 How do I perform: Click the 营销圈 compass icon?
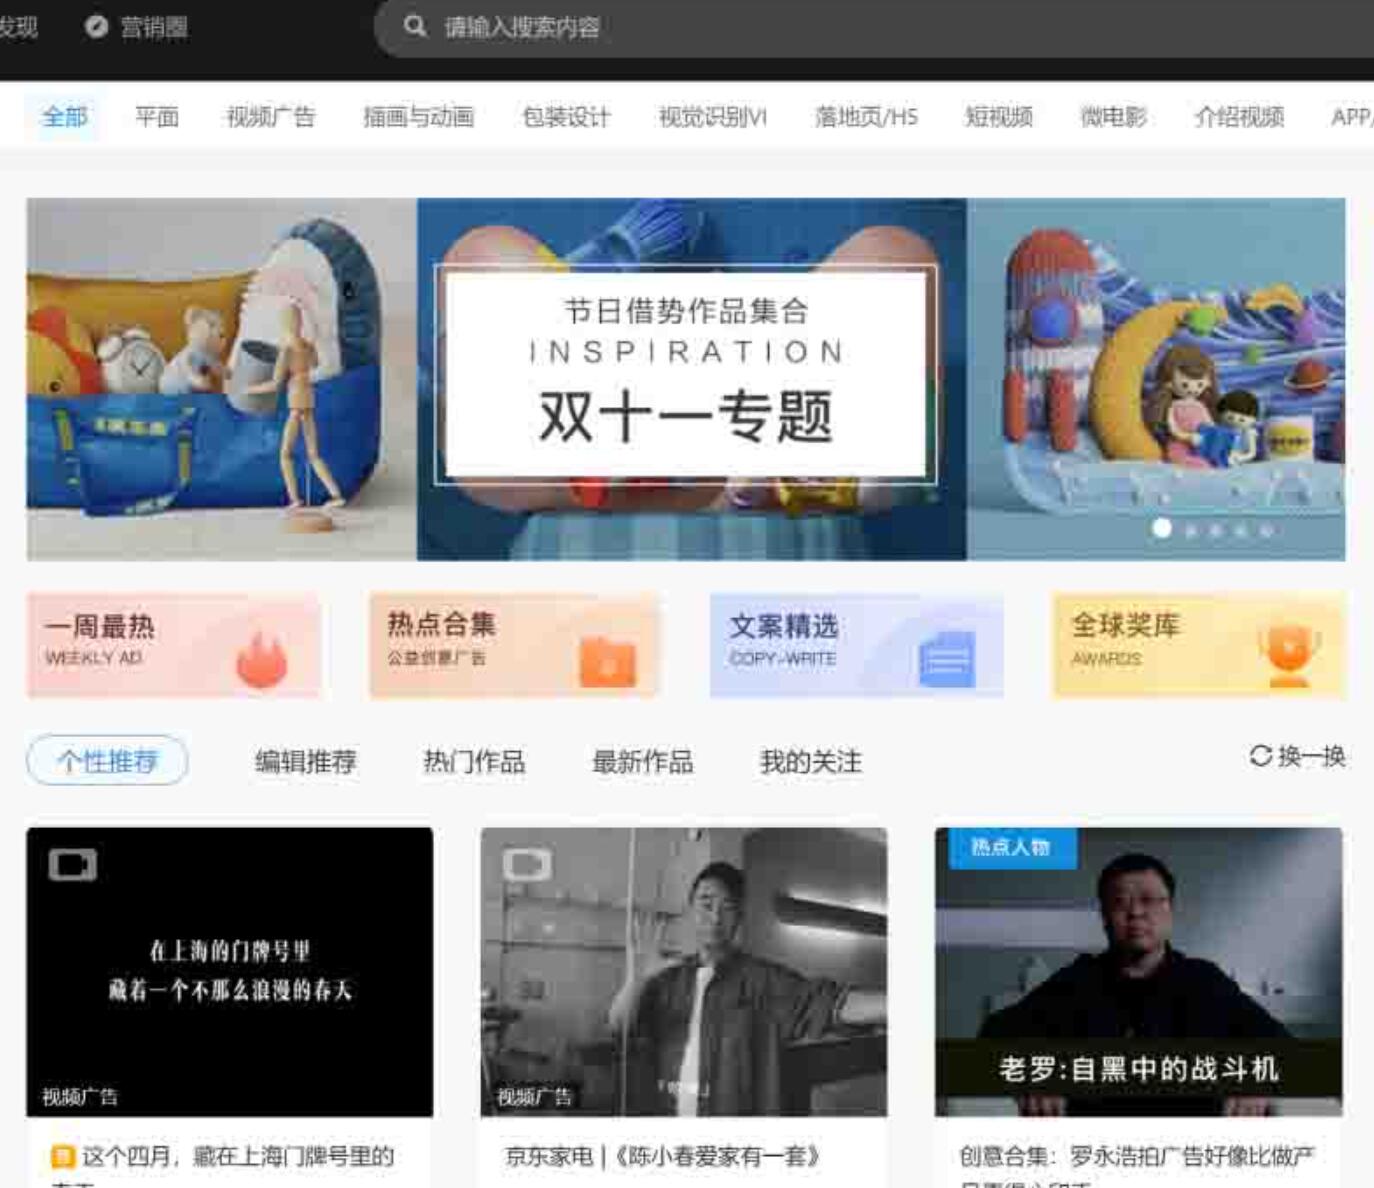pyautogui.click(x=96, y=27)
